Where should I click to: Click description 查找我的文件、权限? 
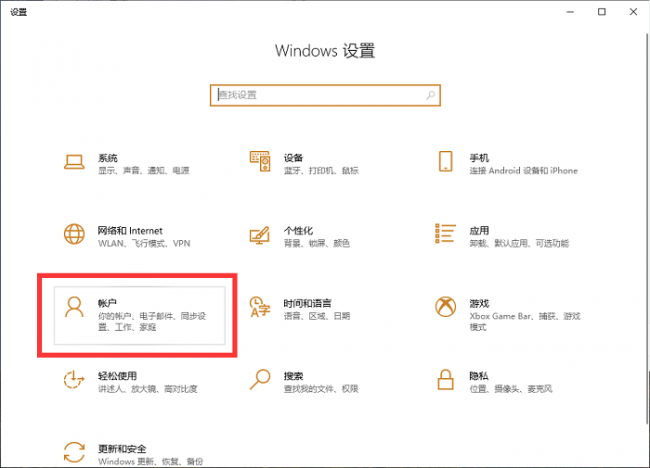click(321, 389)
